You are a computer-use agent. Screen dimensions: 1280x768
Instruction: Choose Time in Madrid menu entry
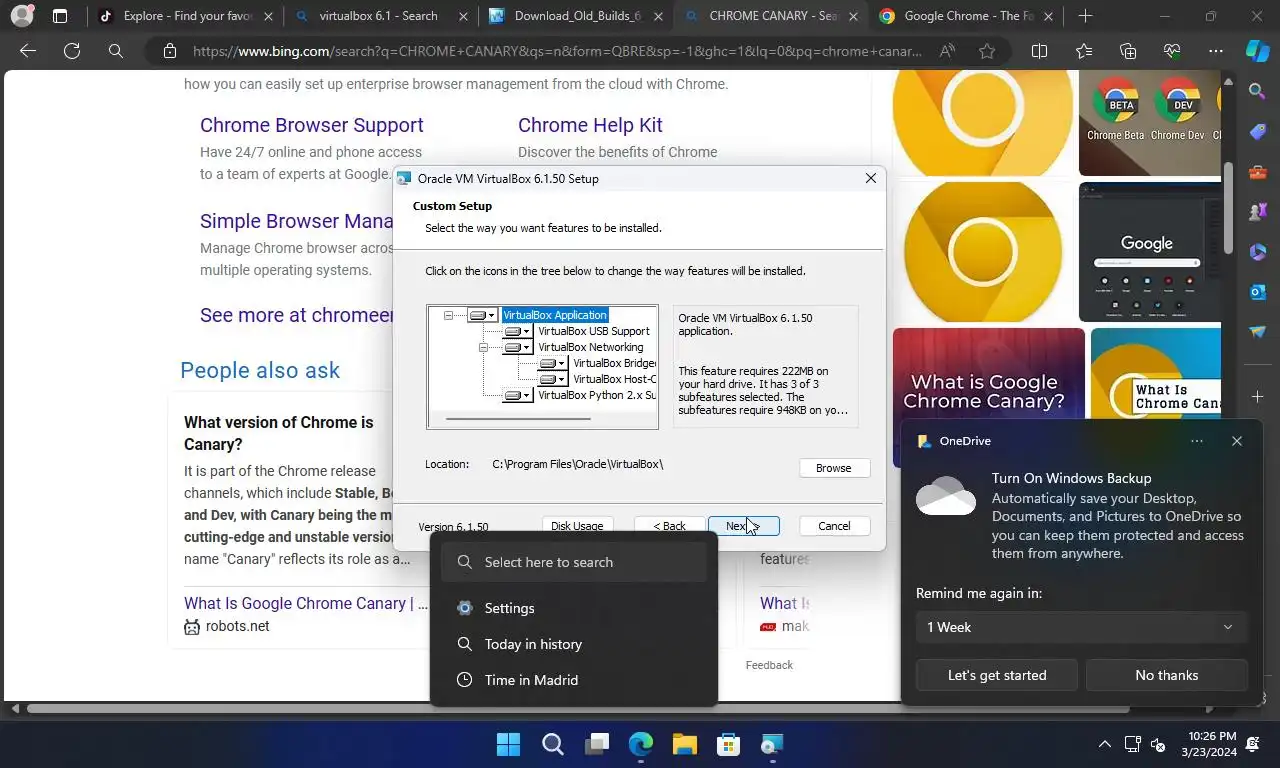click(574, 680)
